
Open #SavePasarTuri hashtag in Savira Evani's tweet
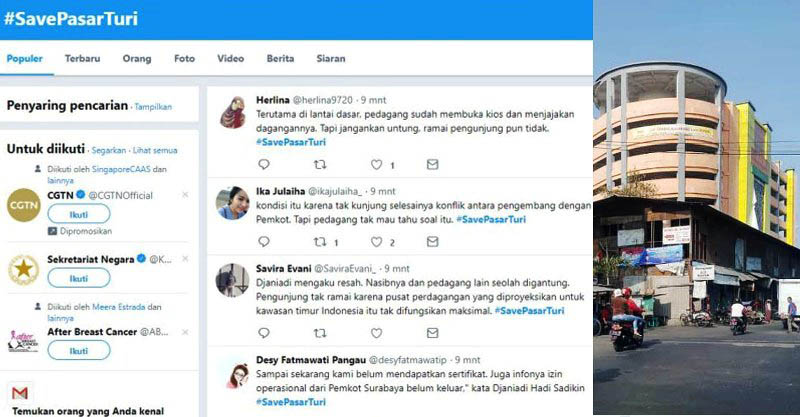(x=530, y=310)
